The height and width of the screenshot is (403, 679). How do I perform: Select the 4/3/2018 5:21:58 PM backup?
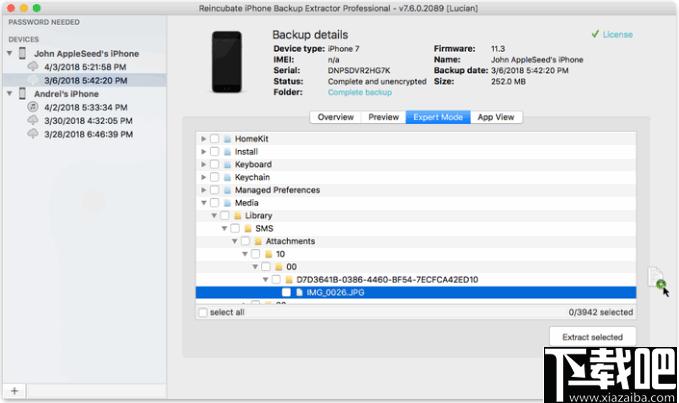click(85, 67)
